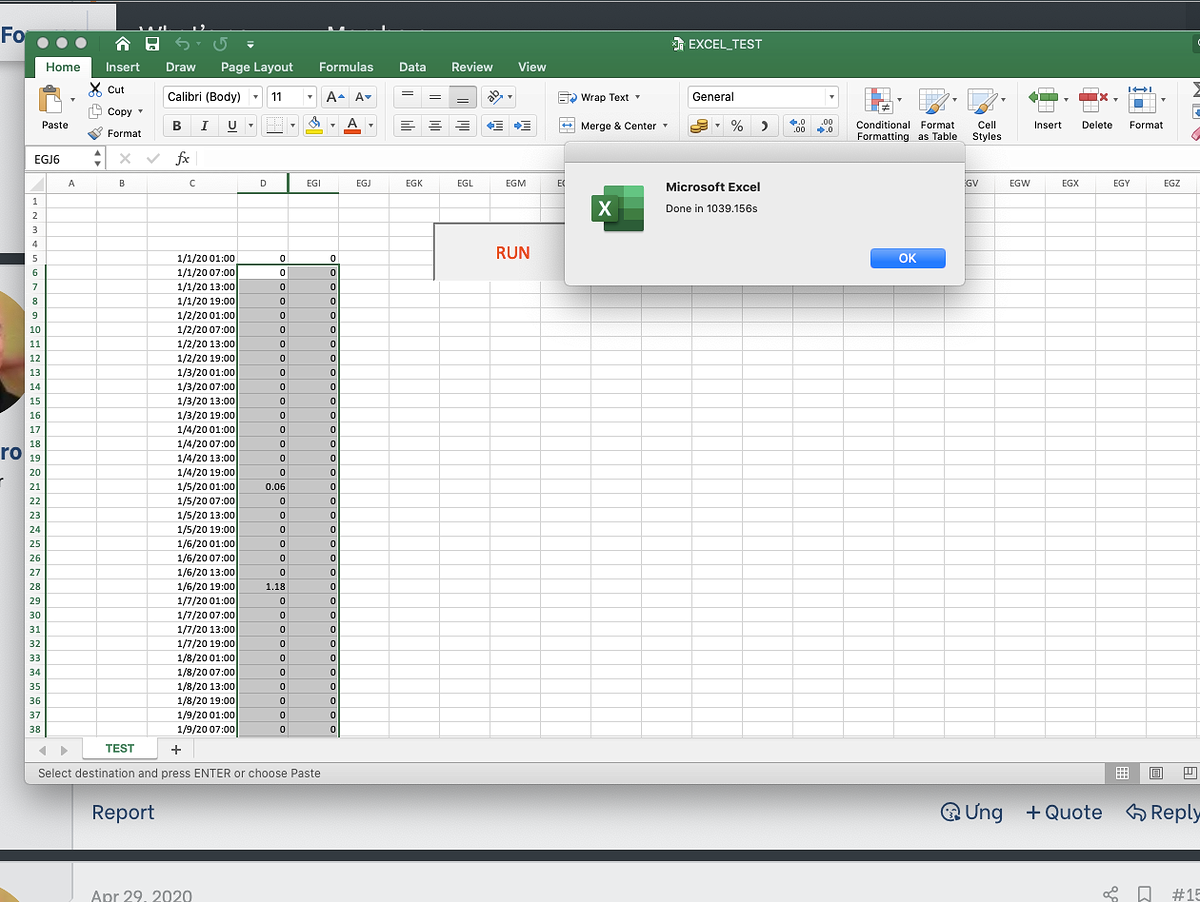
Task: Align text left
Action: point(407,126)
